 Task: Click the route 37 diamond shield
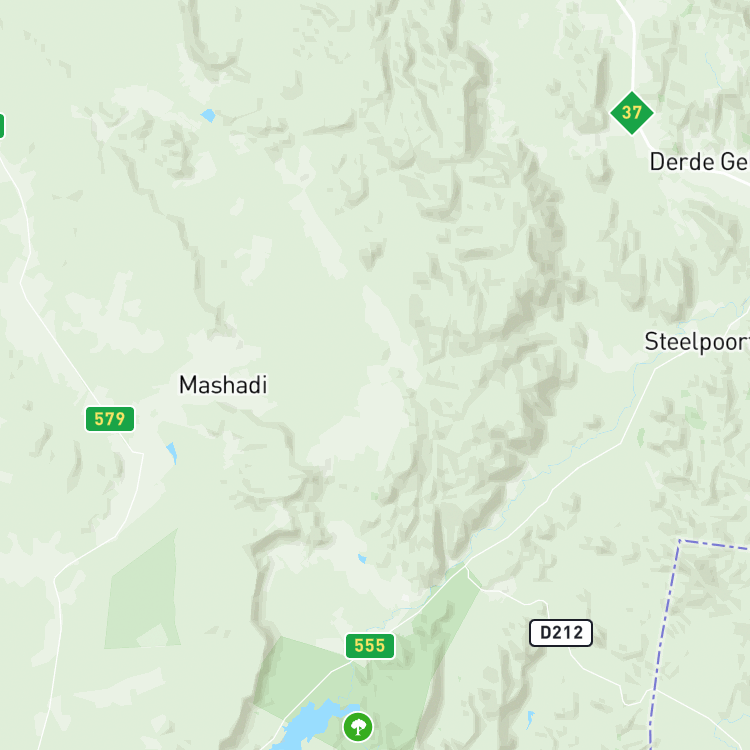[x=631, y=113]
